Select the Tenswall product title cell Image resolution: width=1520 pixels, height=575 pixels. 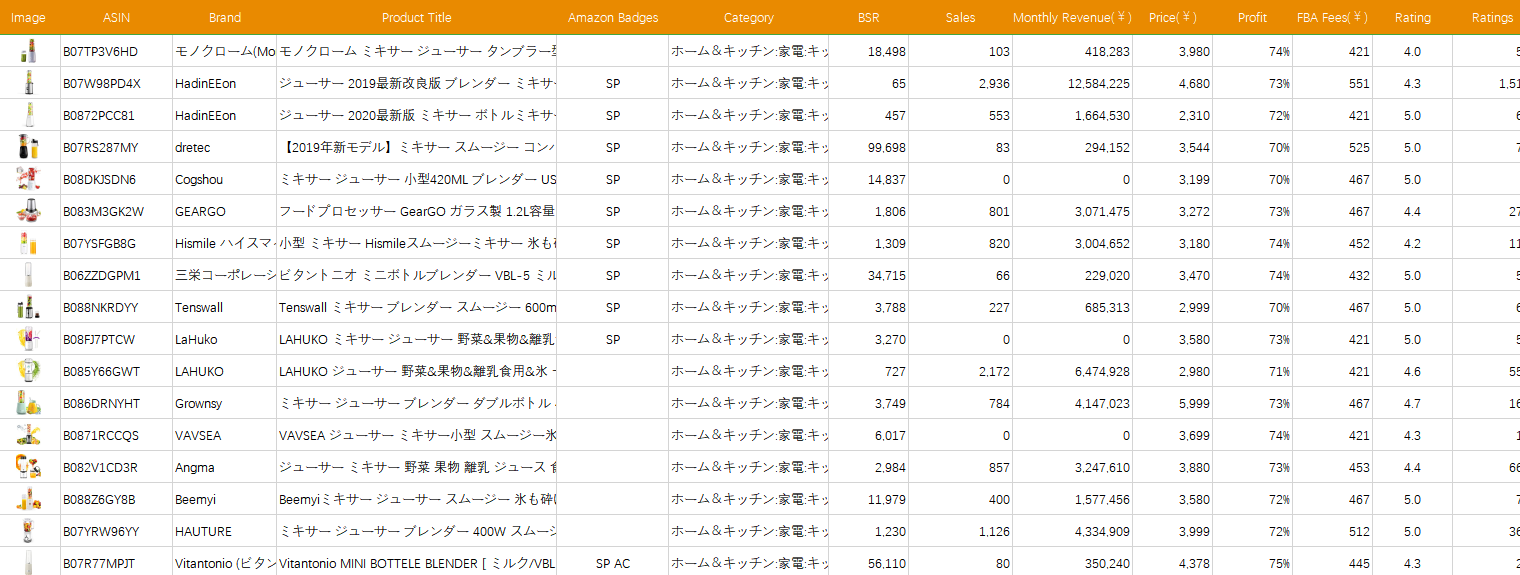[417, 308]
